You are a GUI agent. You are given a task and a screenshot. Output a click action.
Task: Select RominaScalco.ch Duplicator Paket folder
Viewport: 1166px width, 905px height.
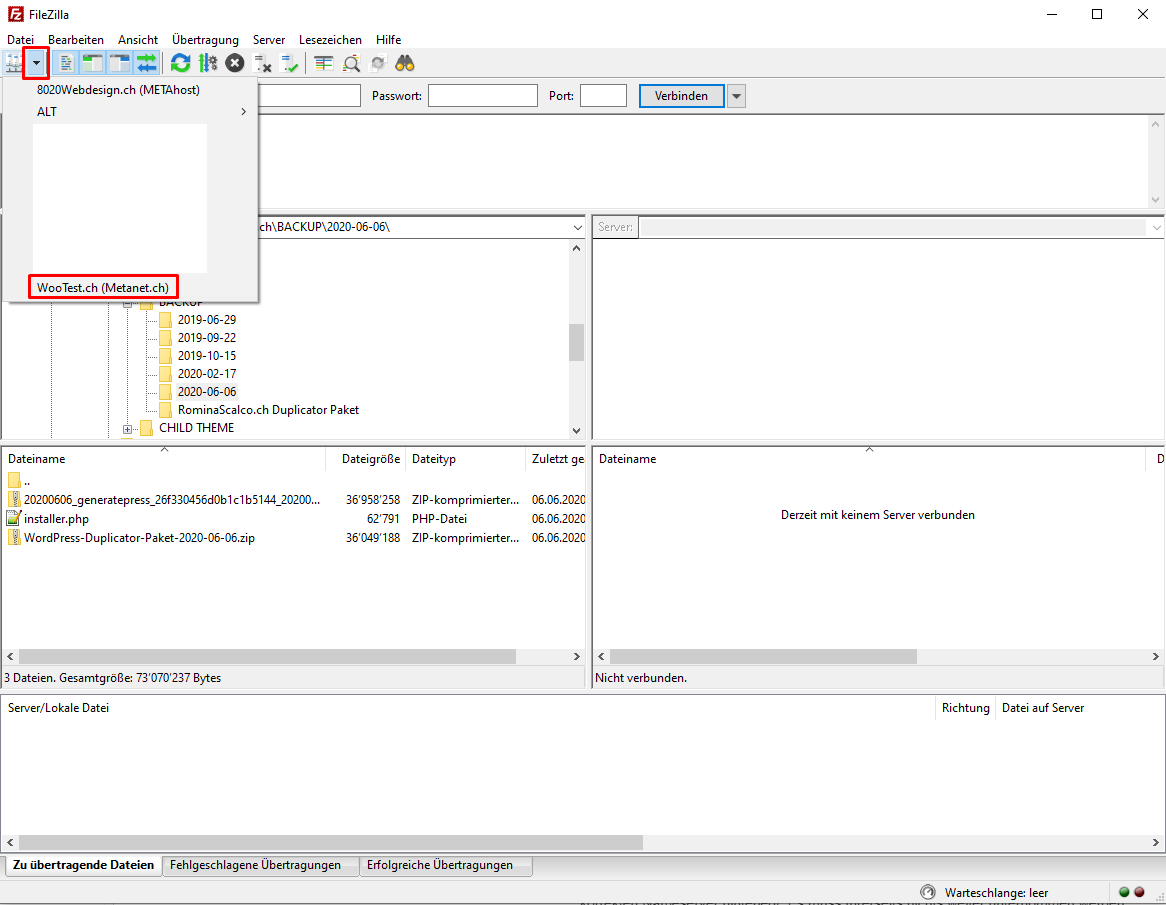268,410
